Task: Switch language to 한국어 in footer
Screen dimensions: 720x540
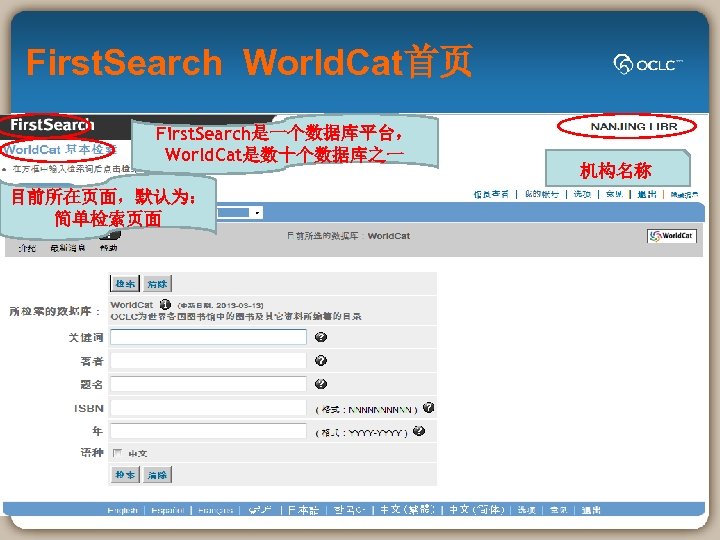Action: 349,510
